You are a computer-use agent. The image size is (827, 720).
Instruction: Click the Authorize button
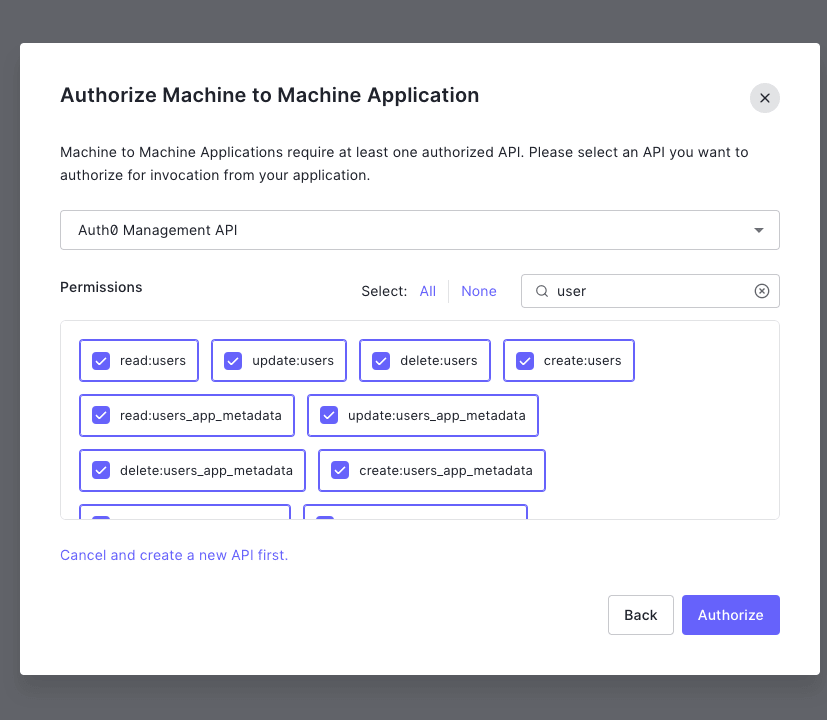[730, 615]
